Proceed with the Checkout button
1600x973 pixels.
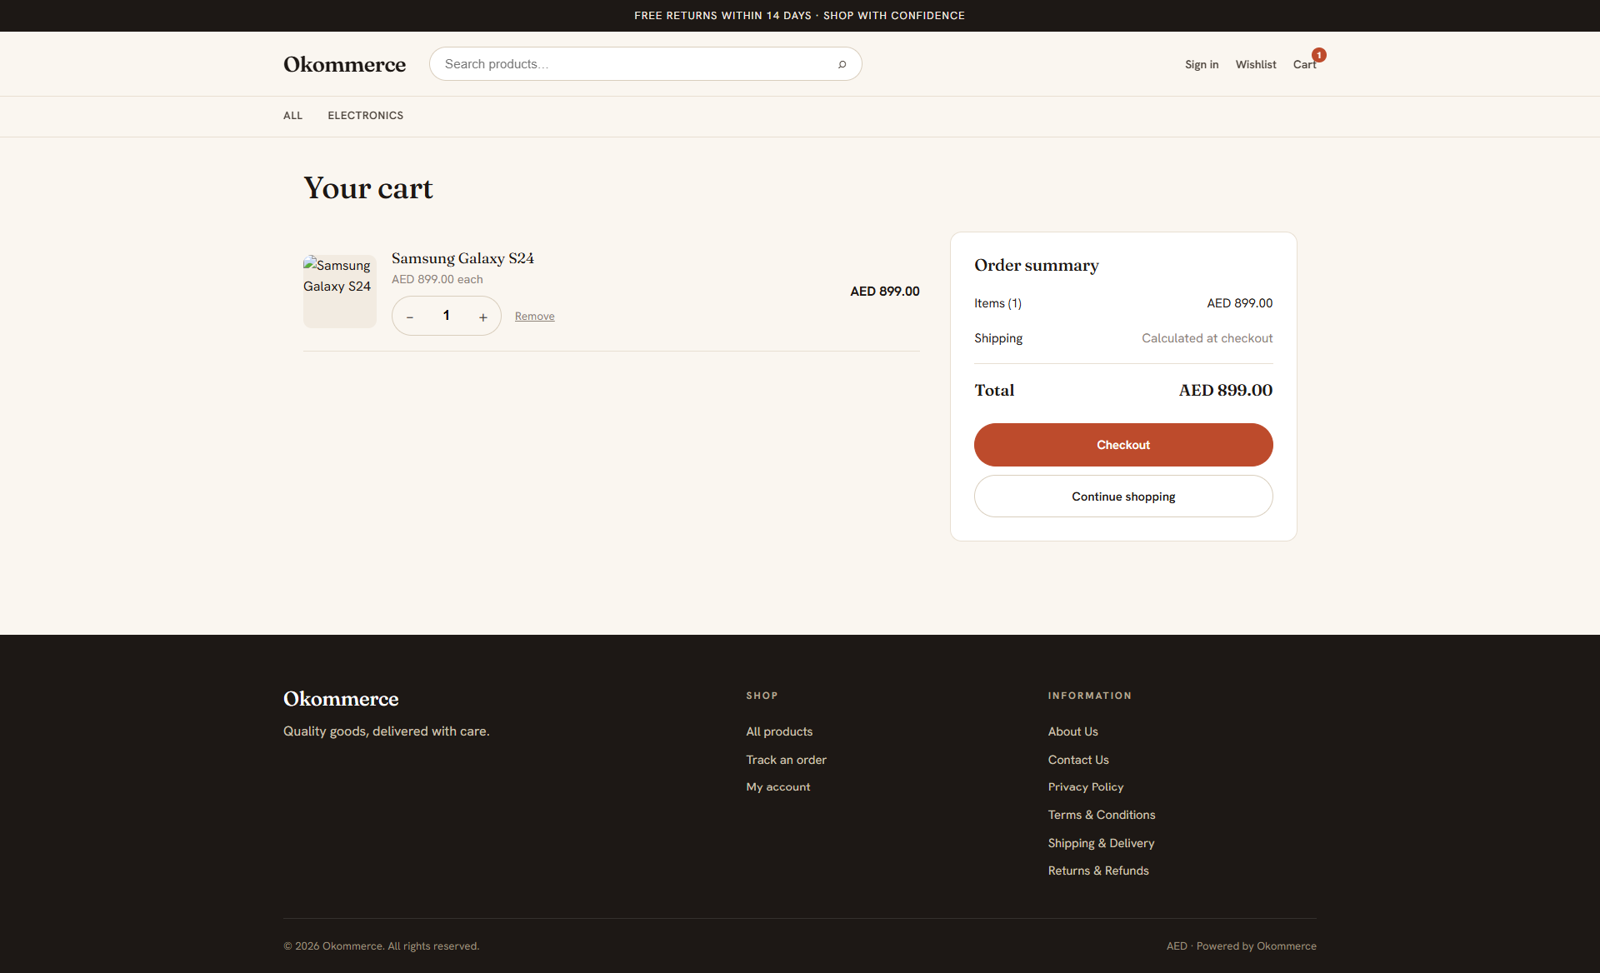click(x=1123, y=445)
